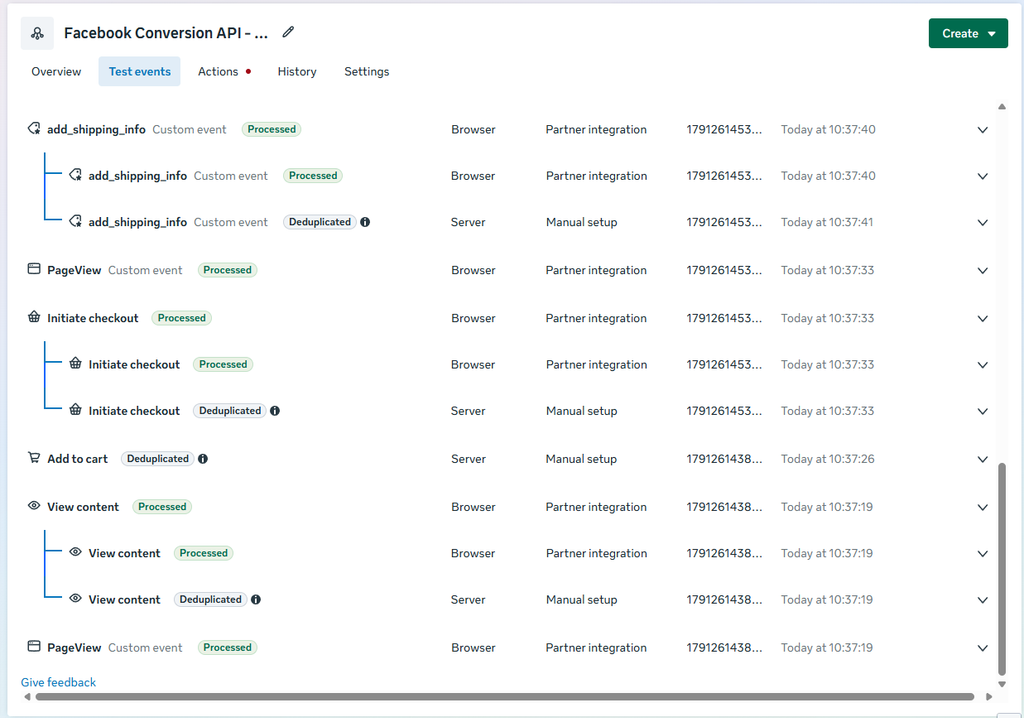This screenshot has height=718, width=1024.
Task: Click the Add to cart shopping cart icon
Action: pos(34,458)
